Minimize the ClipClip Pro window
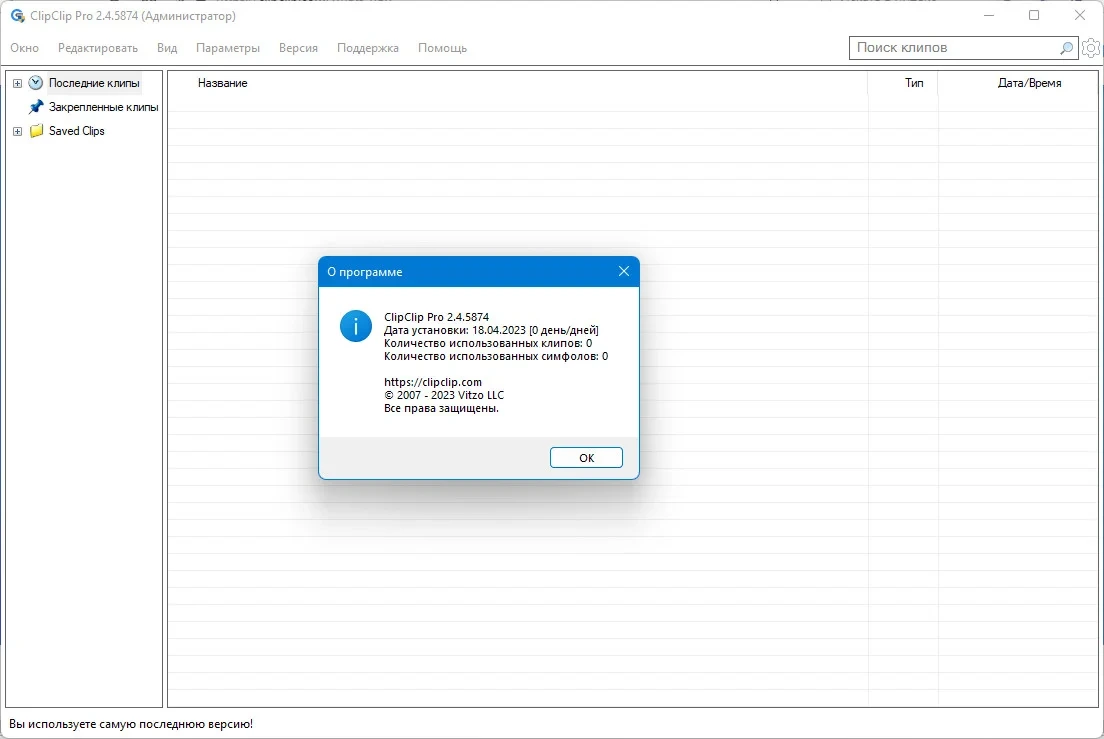Viewport: 1104px width, 739px height. pyautogui.click(x=989, y=15)
